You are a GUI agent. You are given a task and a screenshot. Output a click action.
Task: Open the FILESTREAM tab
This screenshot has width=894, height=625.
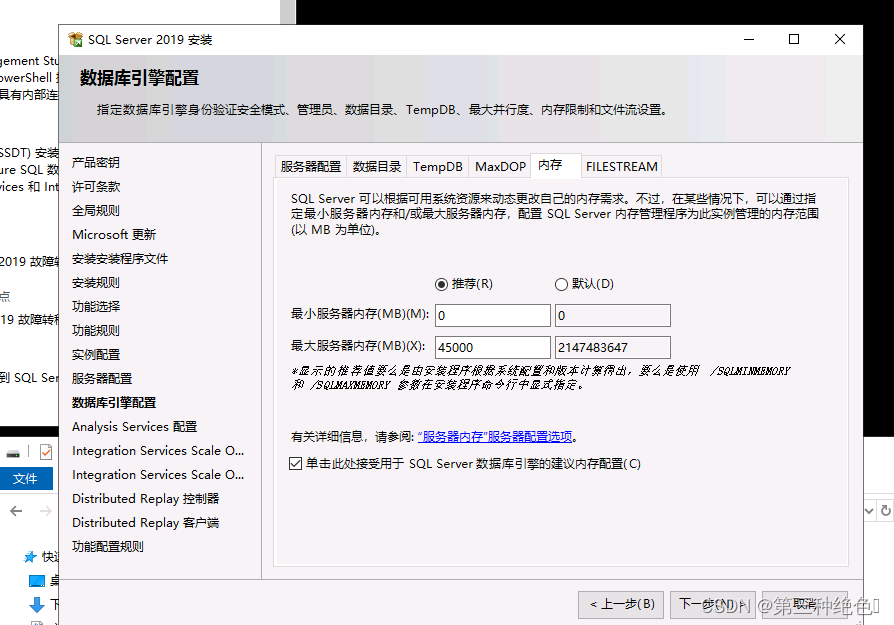(621, 167)
